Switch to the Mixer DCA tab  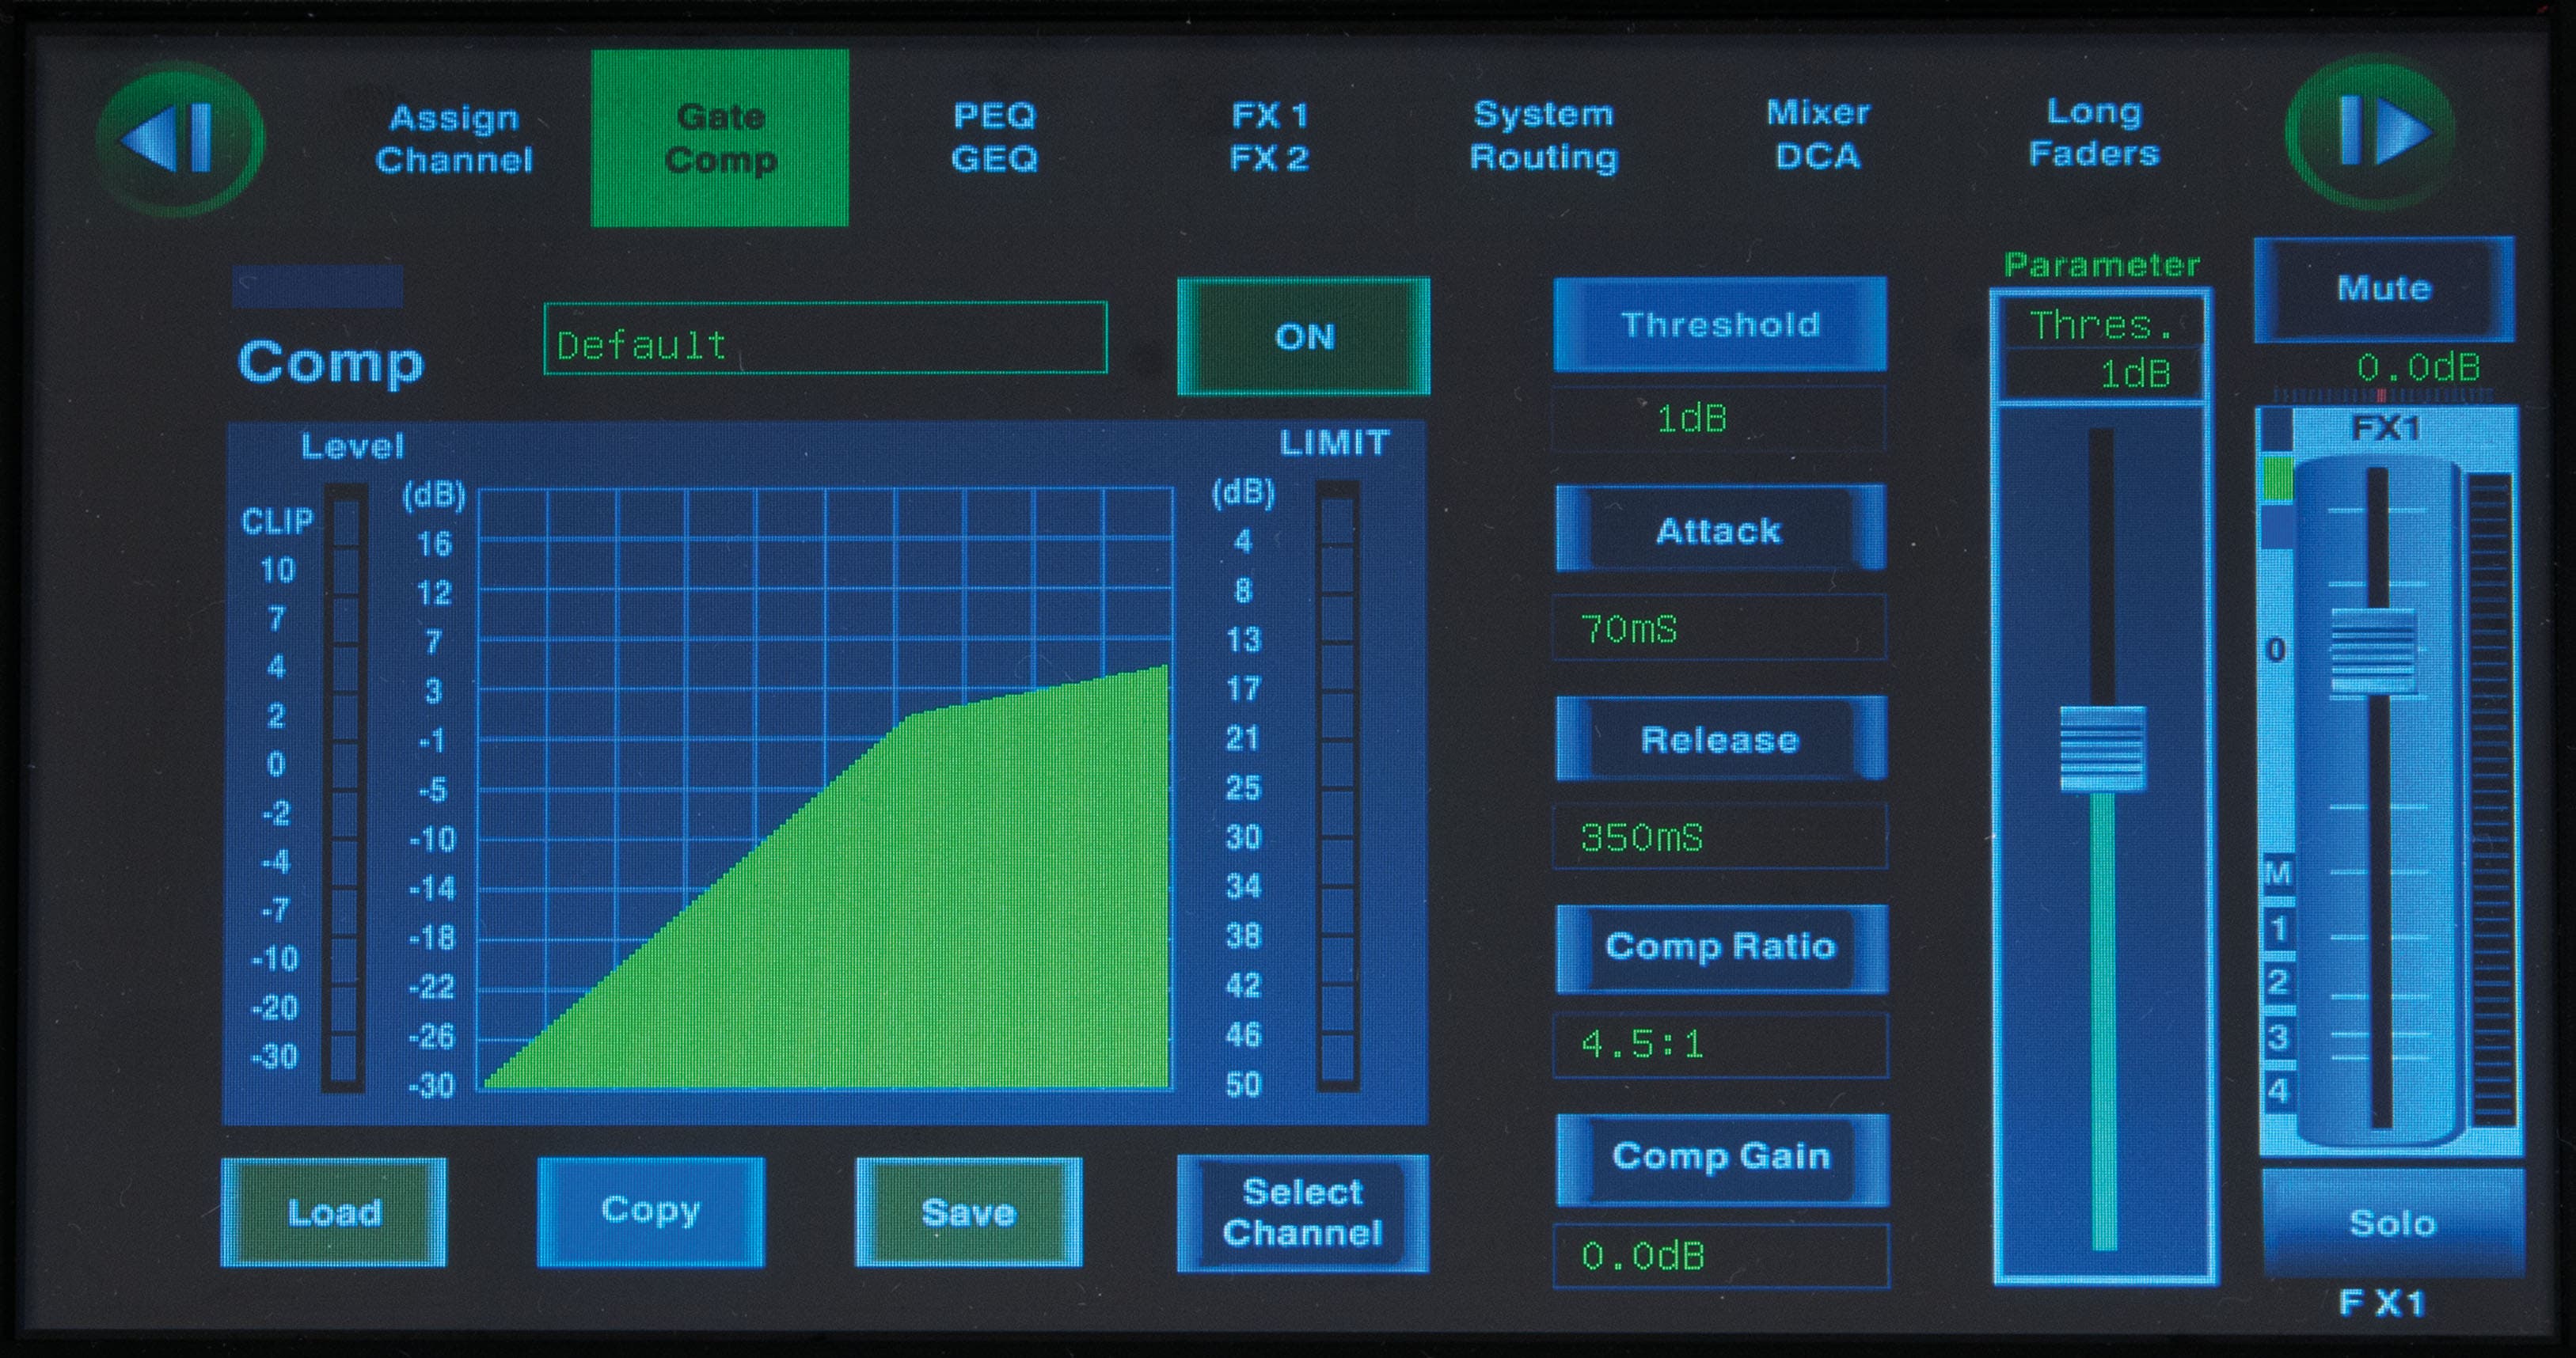(x=1818, y=135)
